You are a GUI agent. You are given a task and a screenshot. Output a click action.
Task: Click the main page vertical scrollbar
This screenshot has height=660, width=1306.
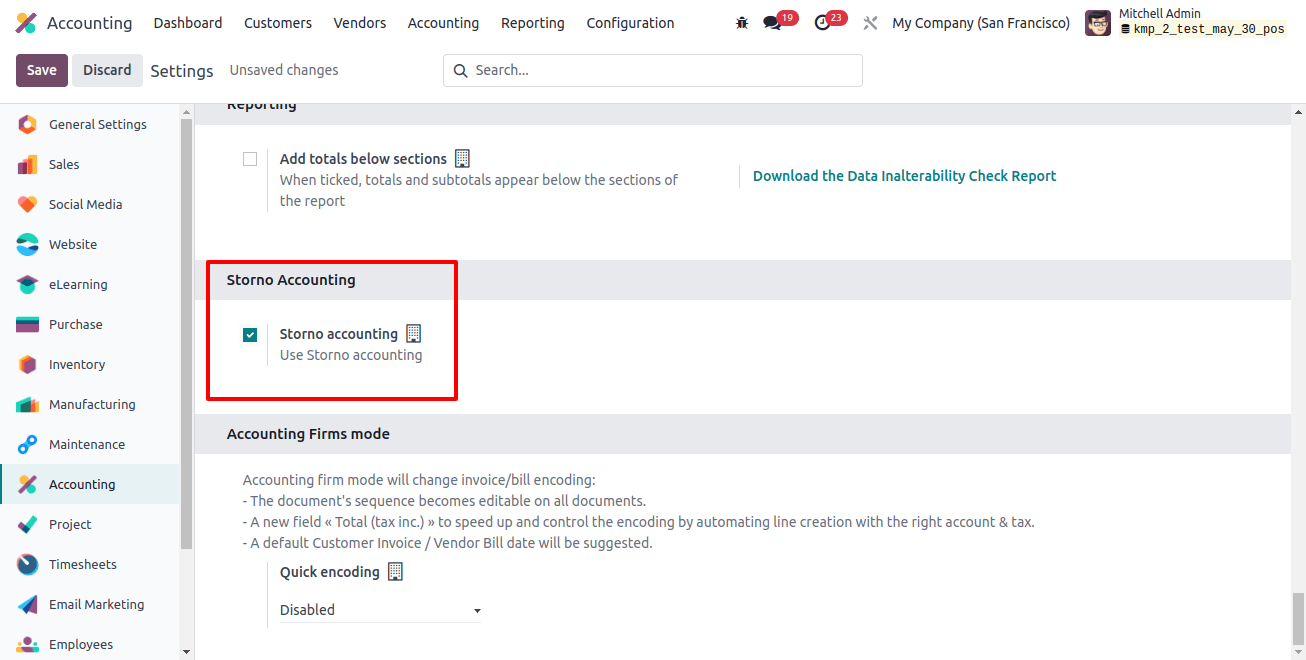[x=1298, y=619]
